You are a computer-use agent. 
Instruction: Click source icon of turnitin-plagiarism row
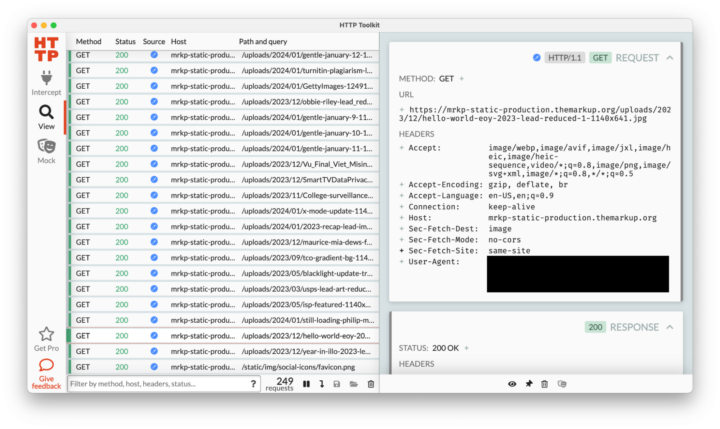click(x=154, y=70)
